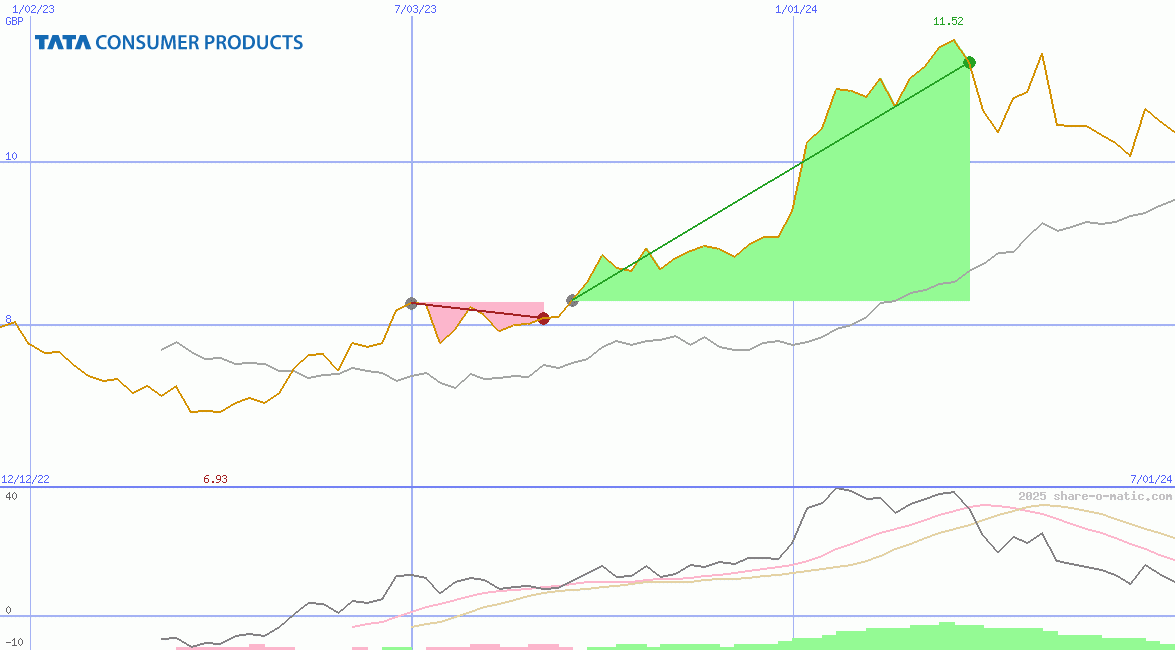Image resolution: width=1175 pixels, height=650 pixels.
Task: Click the 12/12/22 start-date label
Action: point(23,478)
